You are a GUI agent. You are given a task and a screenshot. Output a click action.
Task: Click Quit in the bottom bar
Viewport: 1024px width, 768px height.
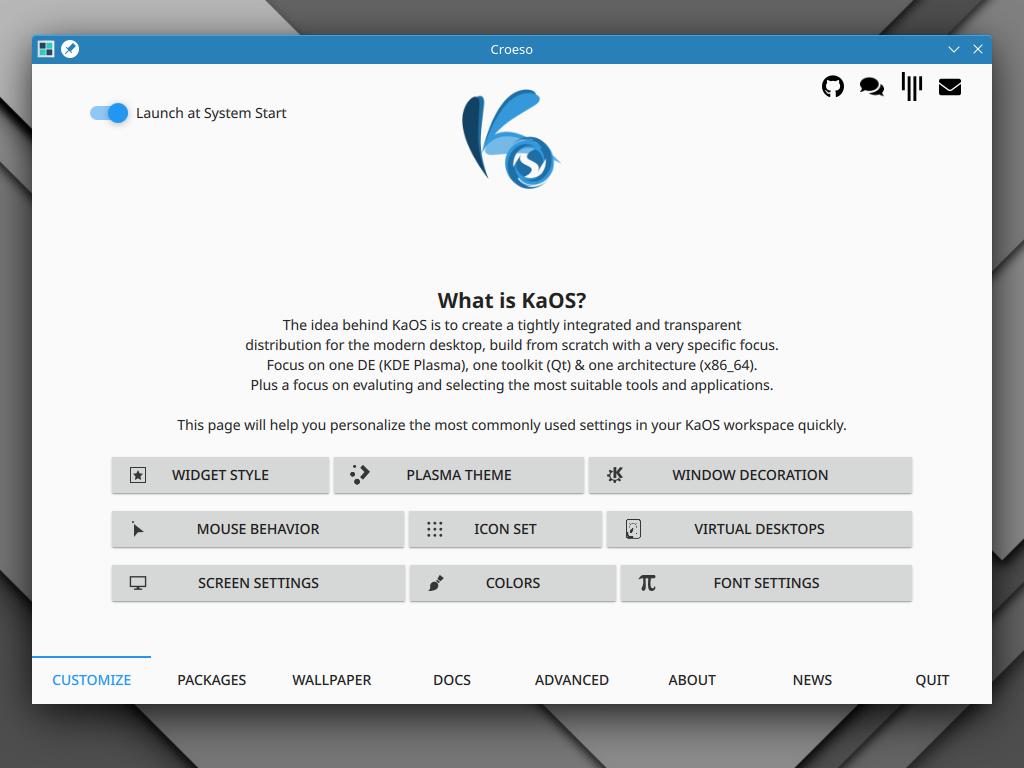click(932, 680)
